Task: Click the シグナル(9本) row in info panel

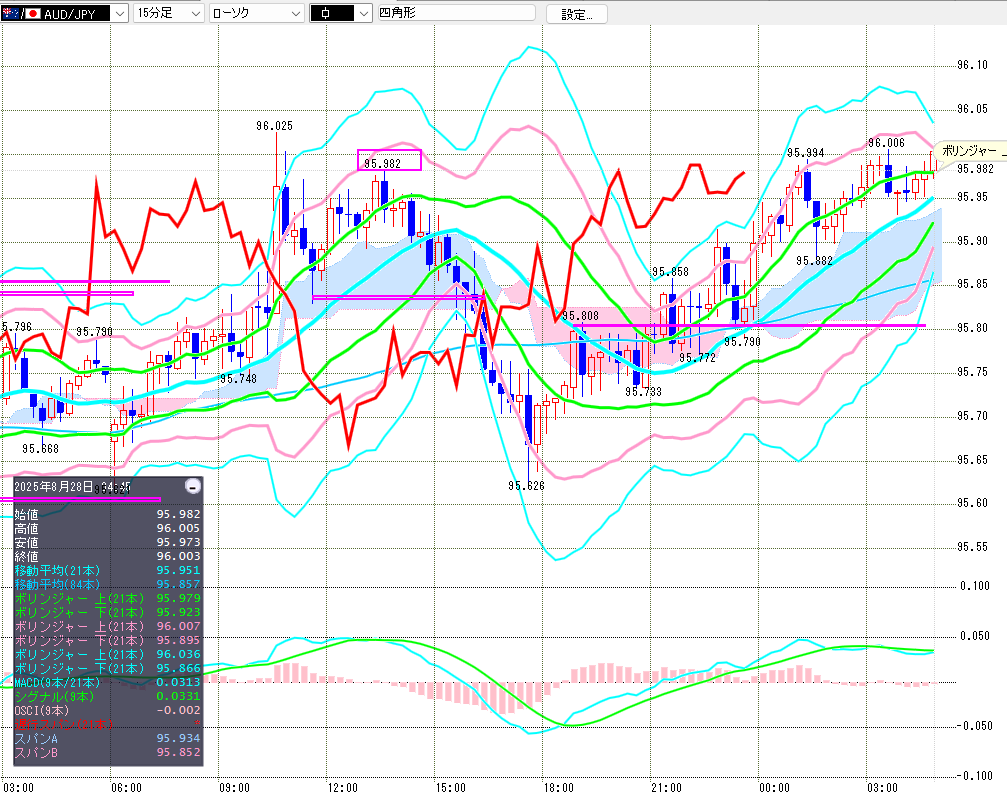Action: point(107,696)
